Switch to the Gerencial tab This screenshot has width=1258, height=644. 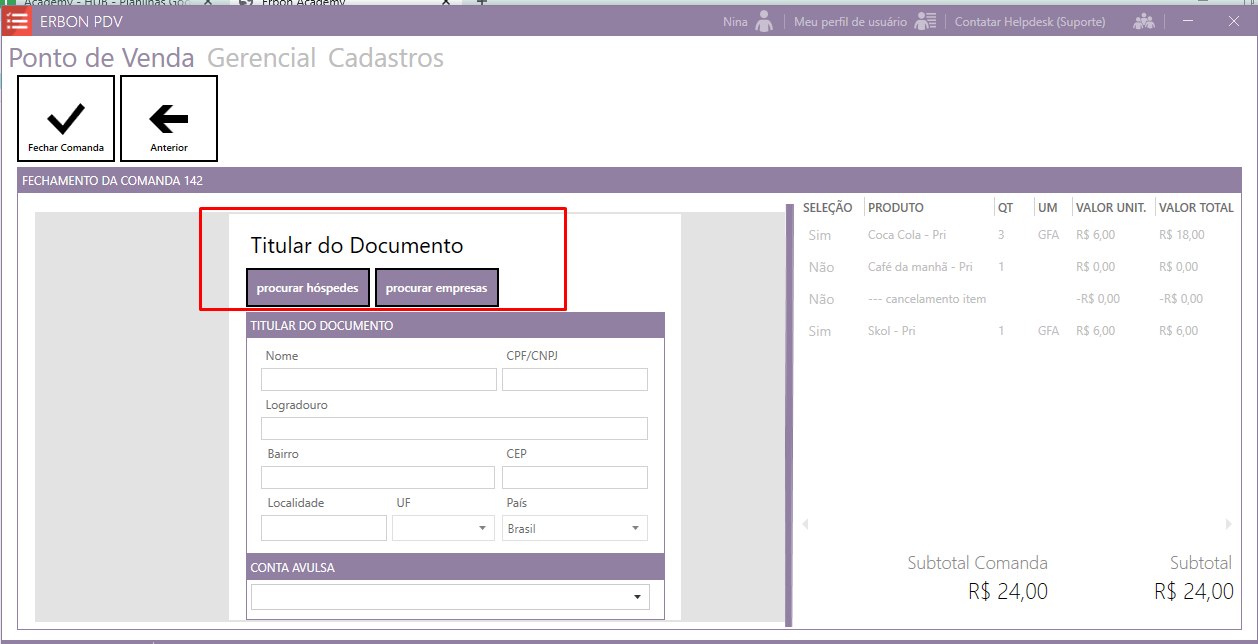coord(261,58)
